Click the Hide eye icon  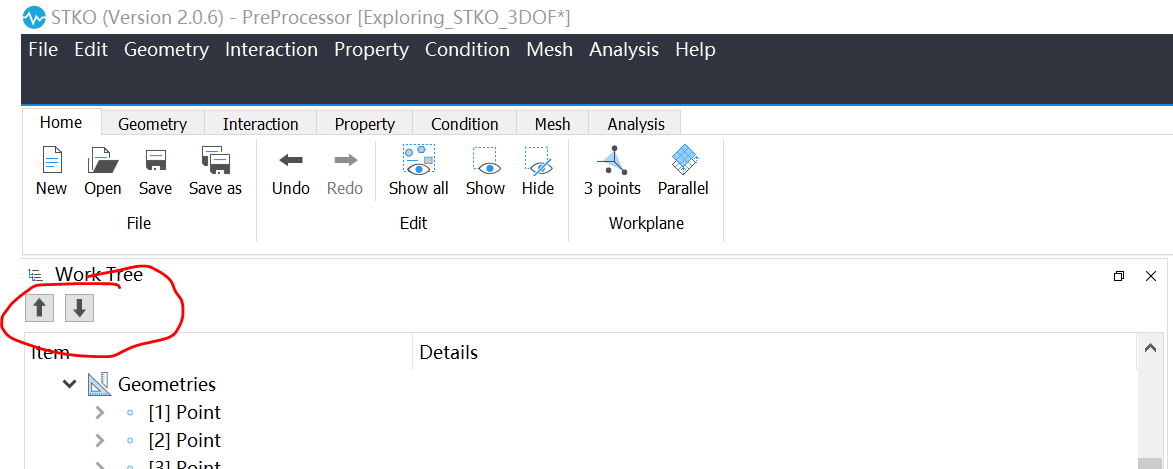538,159
